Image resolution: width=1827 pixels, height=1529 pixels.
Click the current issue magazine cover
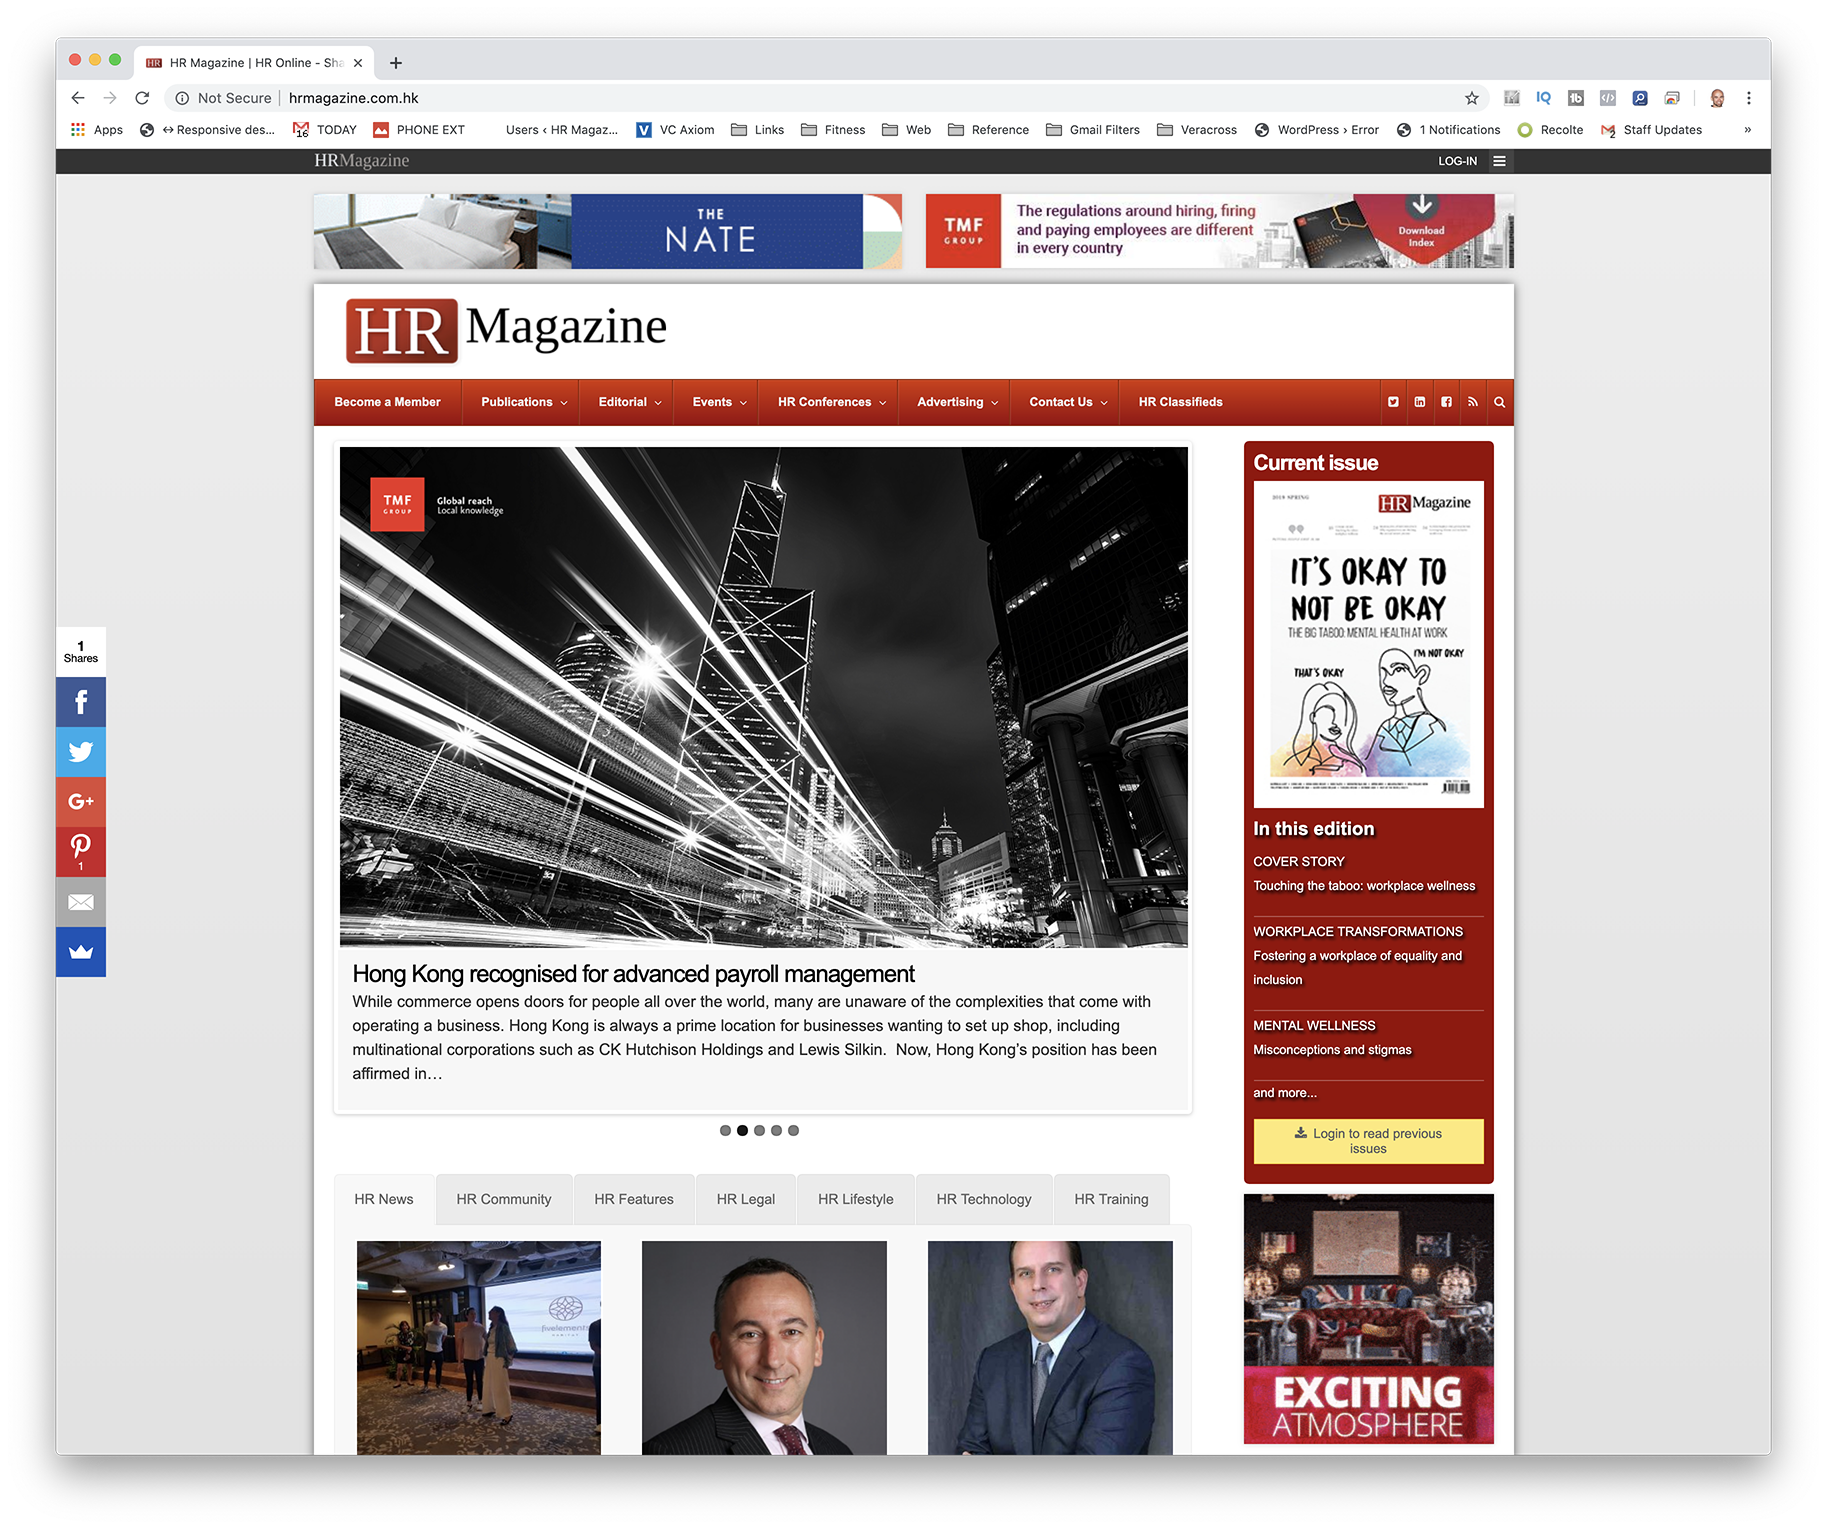(x=1368, y=644)
